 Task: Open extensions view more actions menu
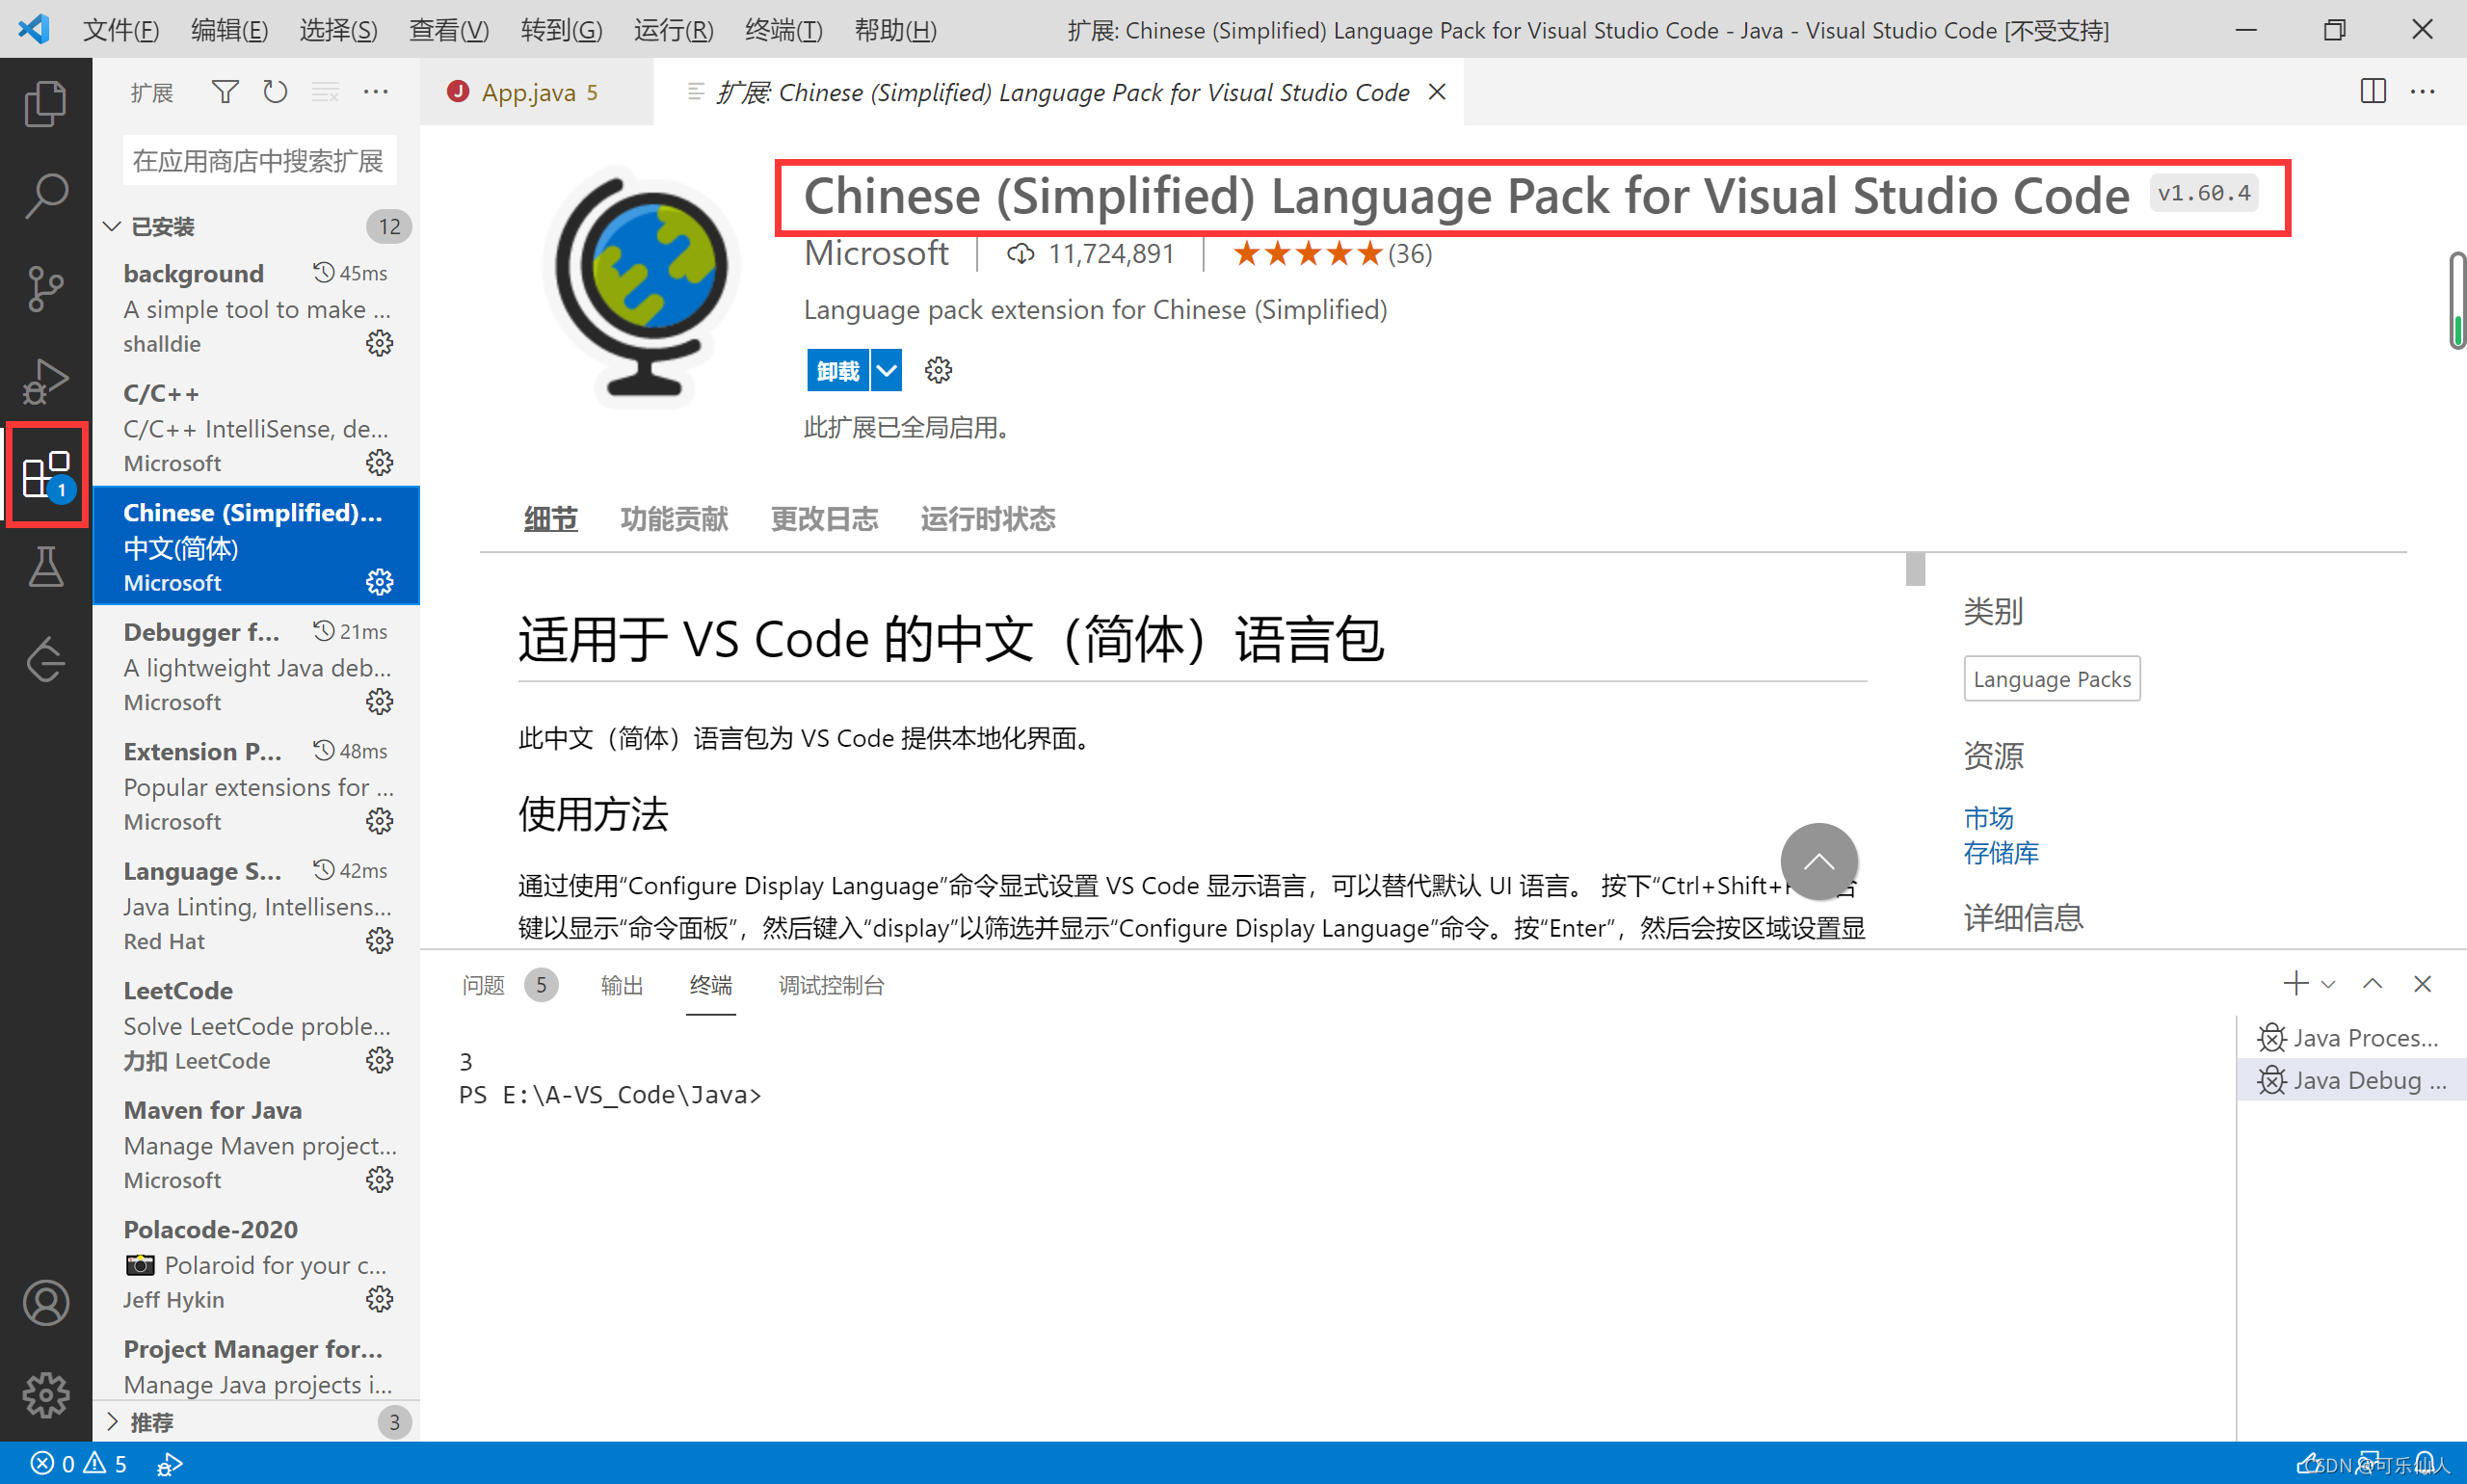(x=375, y=93)
